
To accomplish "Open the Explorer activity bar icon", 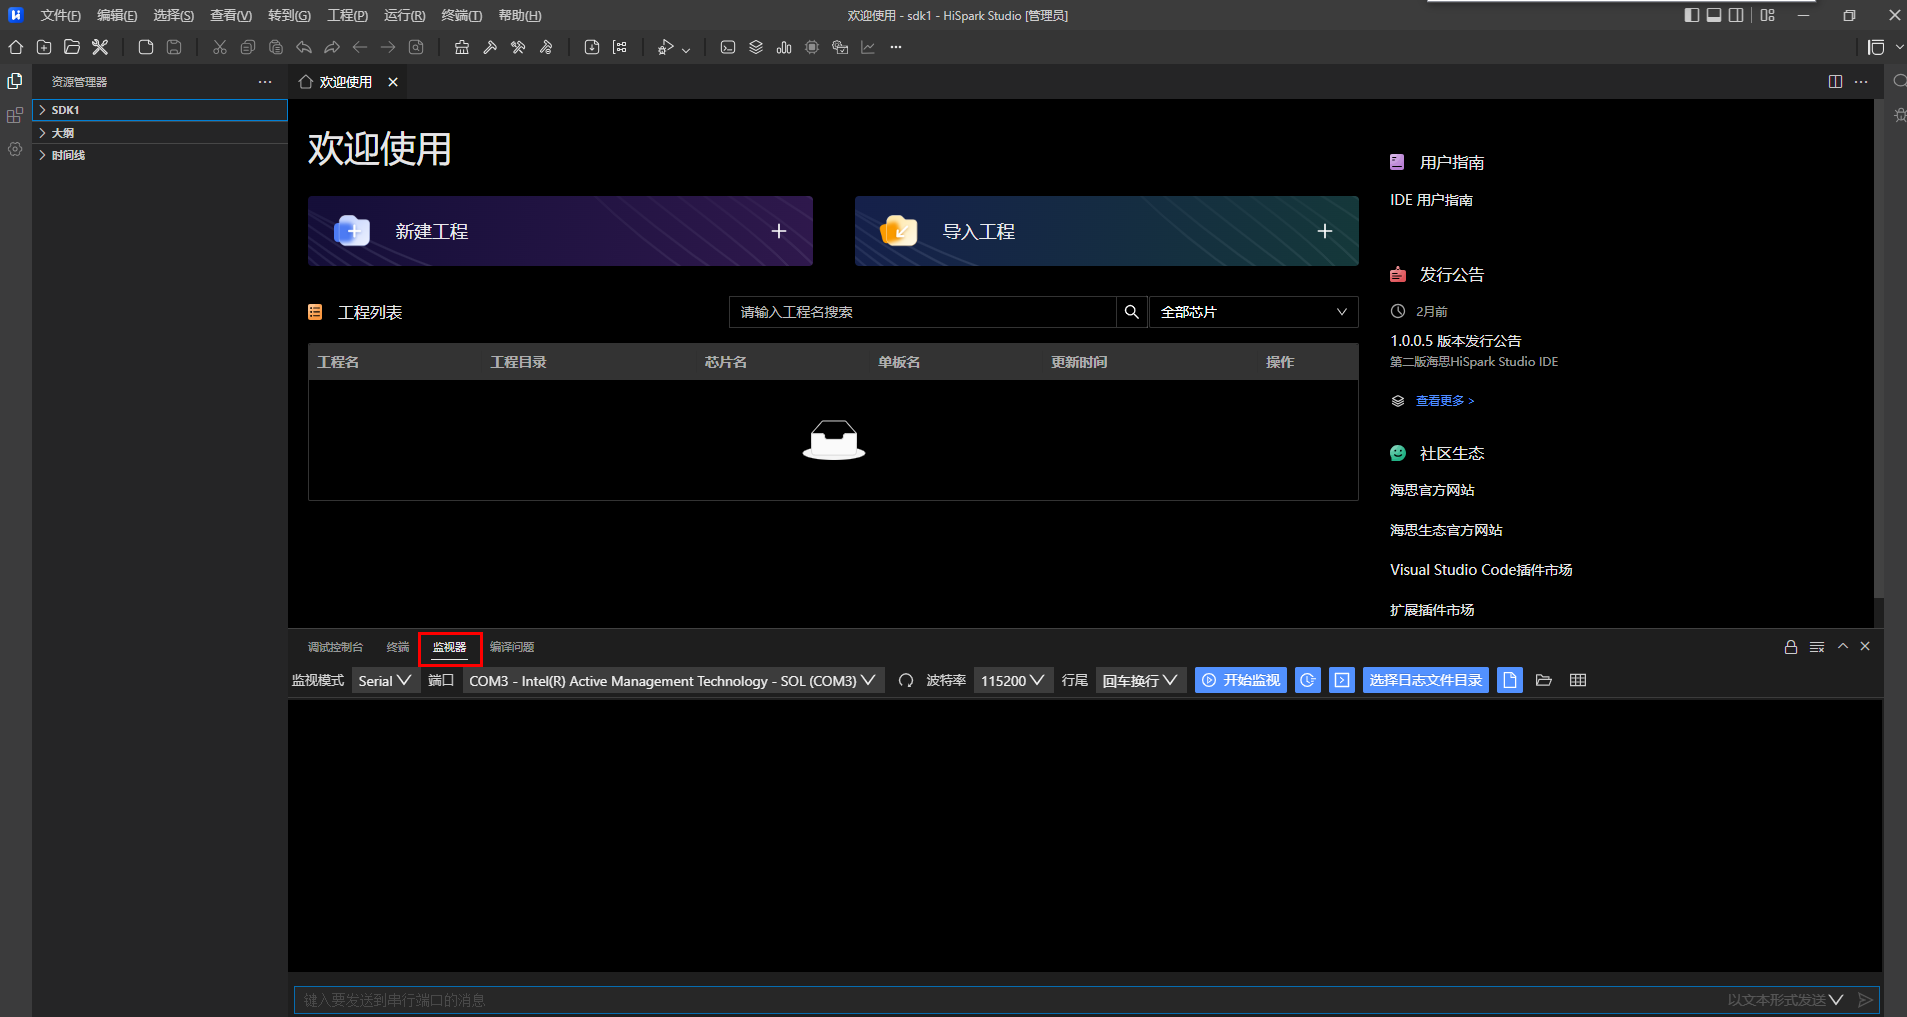I will click(15, 82).
